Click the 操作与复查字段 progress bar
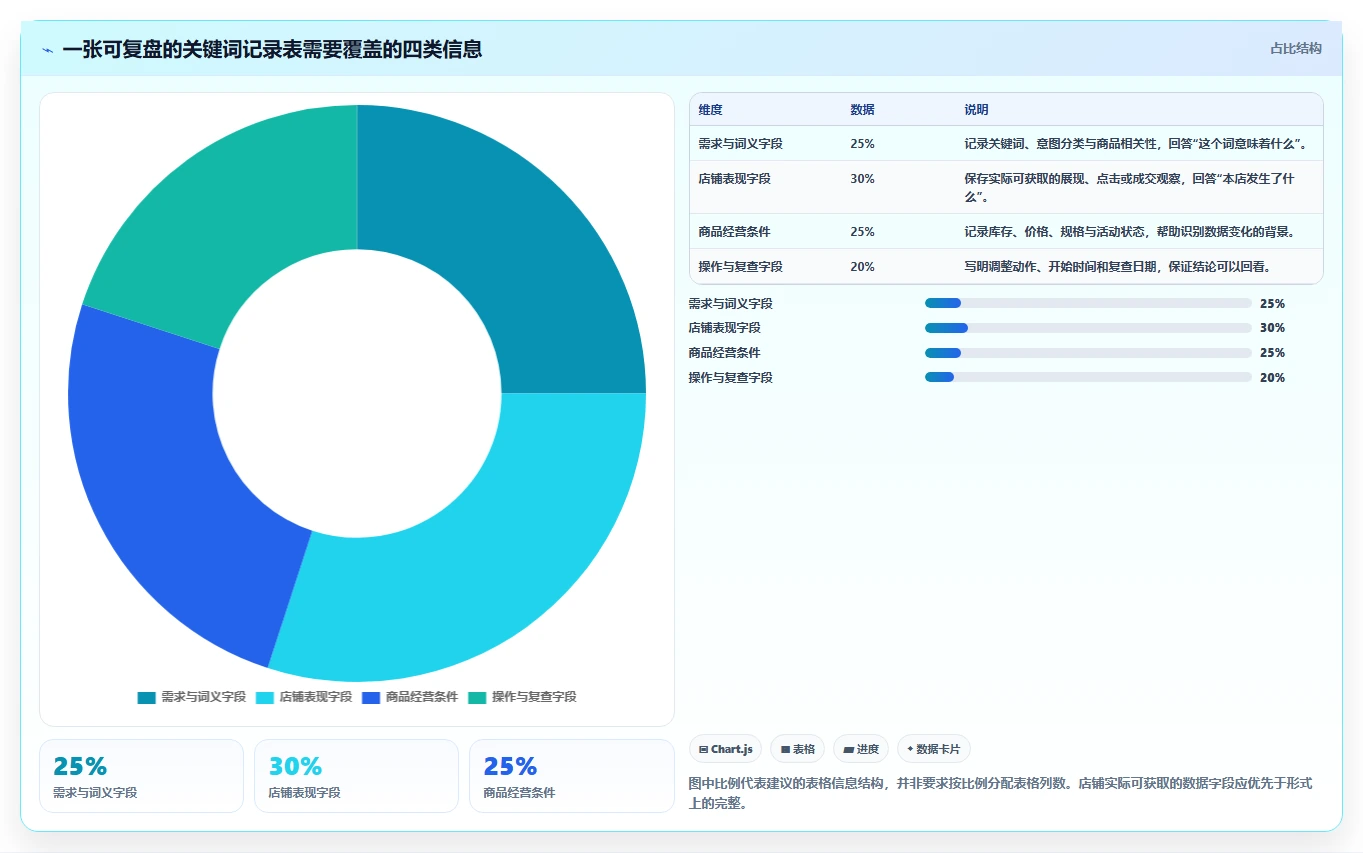The height and width of the screenshot is (853, 1363). tap(1088, 377)
